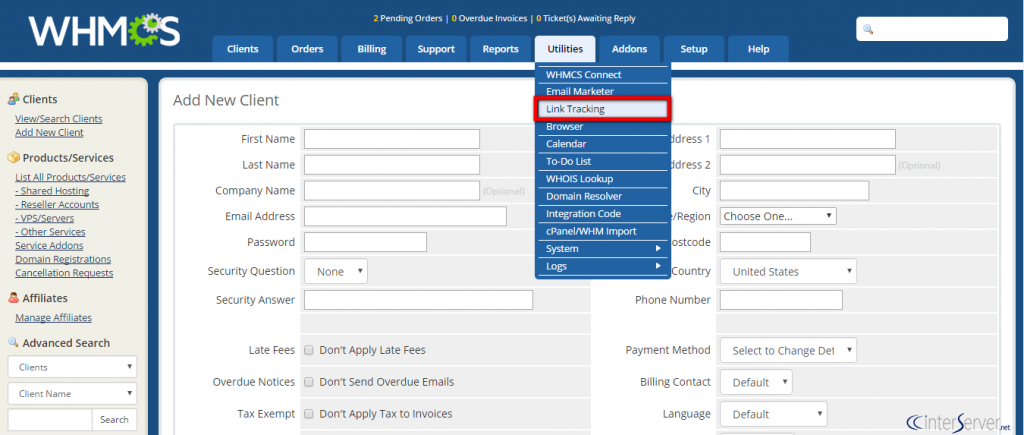The width and height of the screenshot is (1024, 435).
Task: Open List All Products/Services link
Action: (x=71, y=178)
